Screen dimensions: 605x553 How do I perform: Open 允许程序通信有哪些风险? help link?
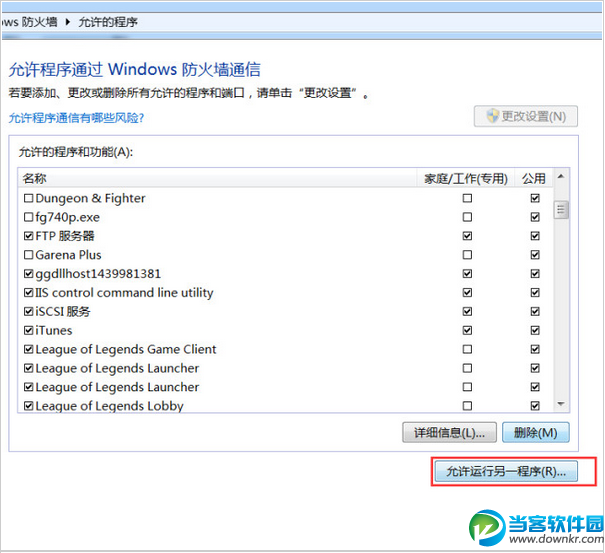coord(76,118)
